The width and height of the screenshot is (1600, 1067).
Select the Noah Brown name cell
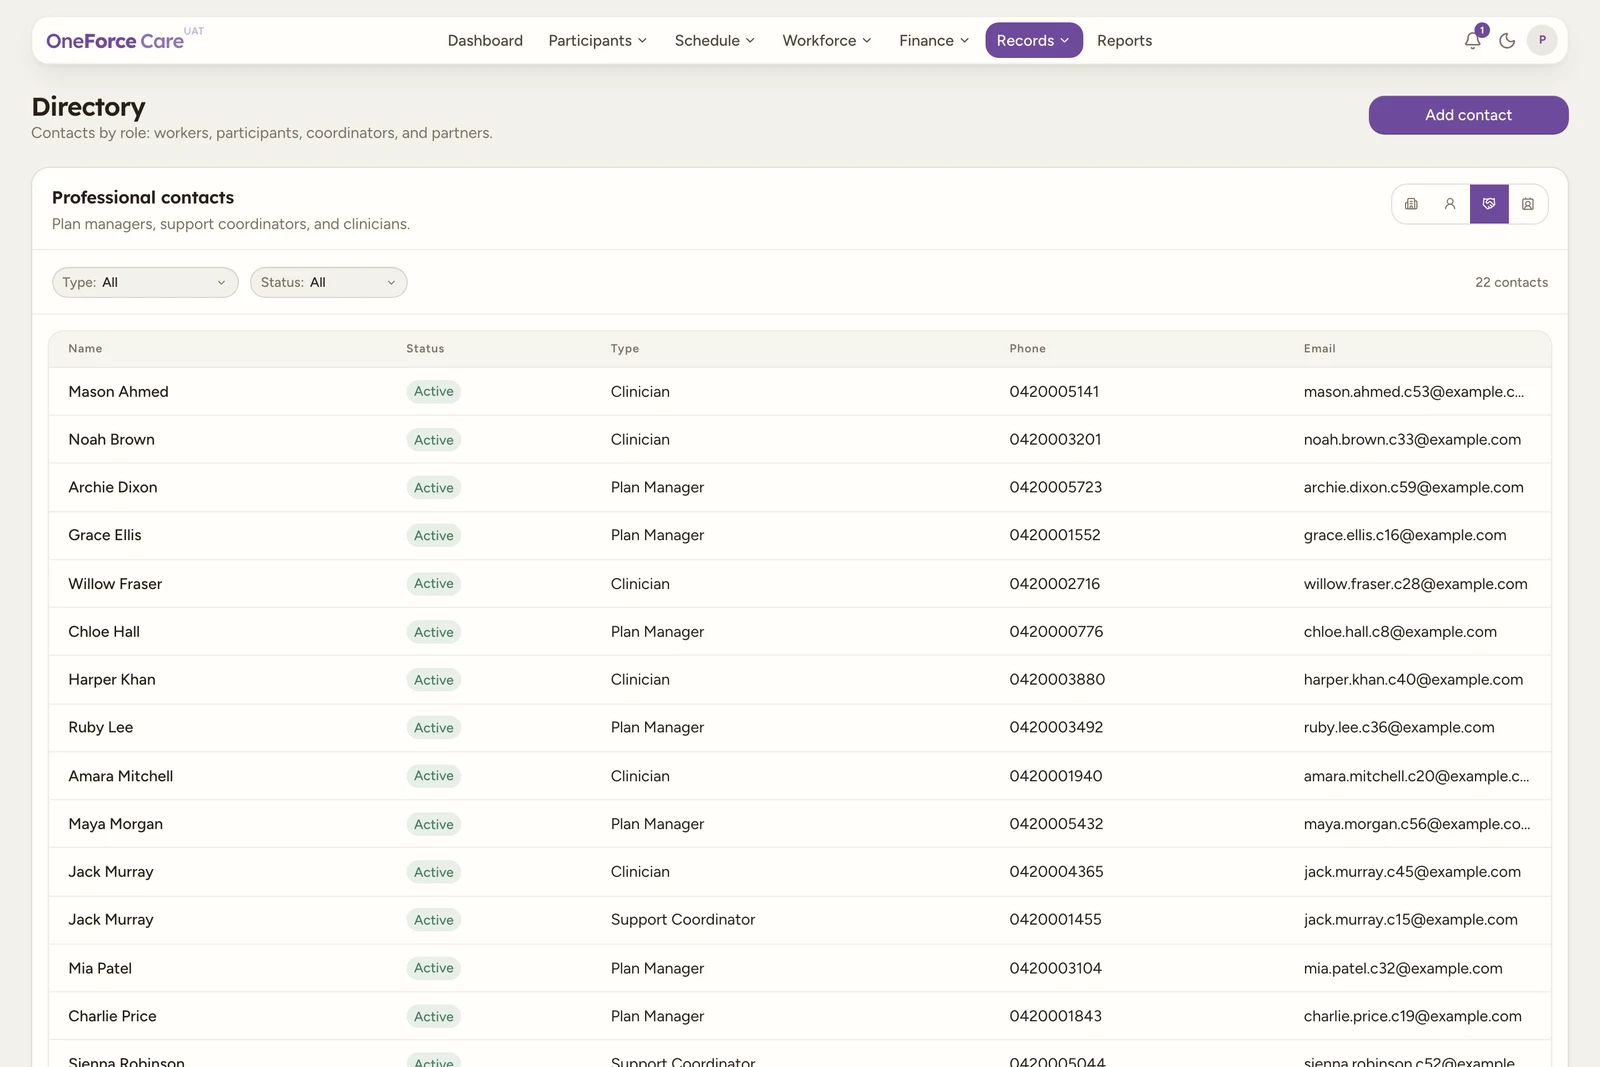tap(111, 439)
